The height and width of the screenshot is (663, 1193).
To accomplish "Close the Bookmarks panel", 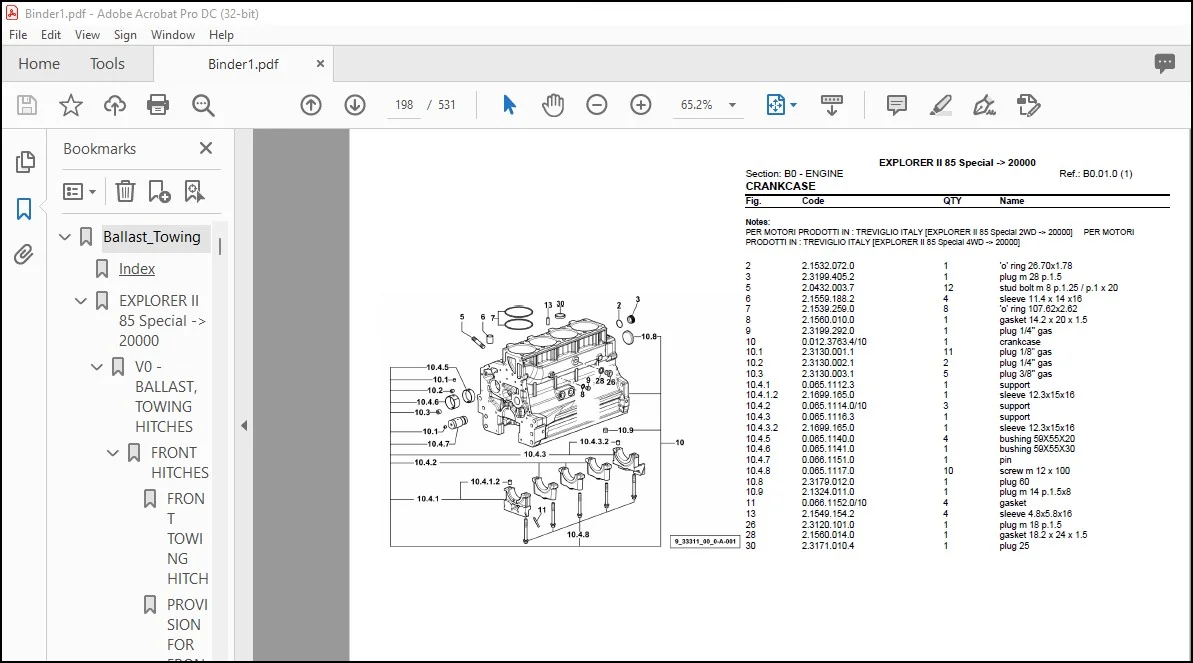I will (x=205, y=148).
